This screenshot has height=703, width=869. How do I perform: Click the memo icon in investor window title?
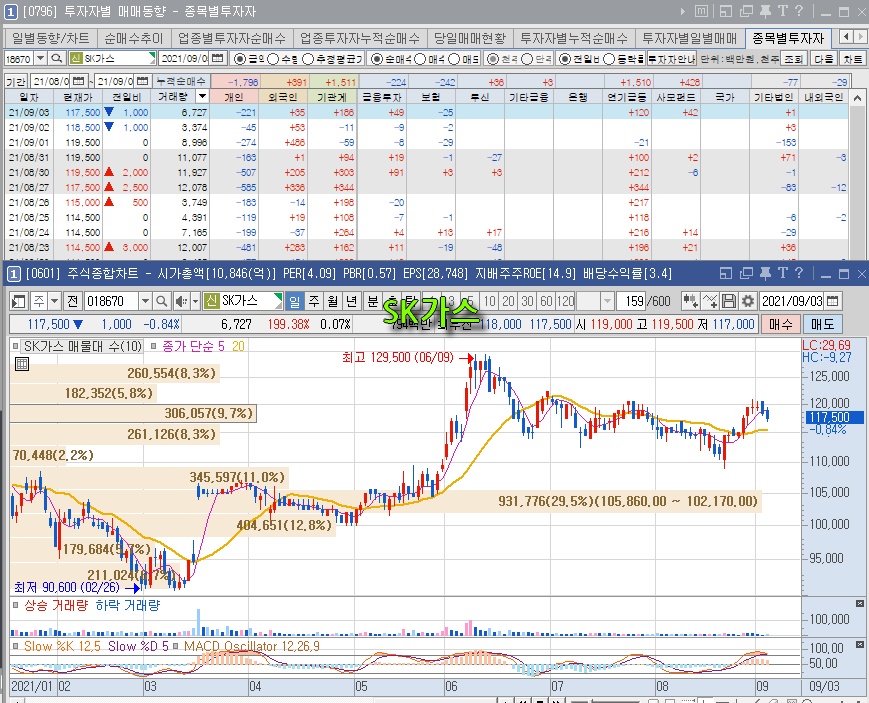pos(701,11)
